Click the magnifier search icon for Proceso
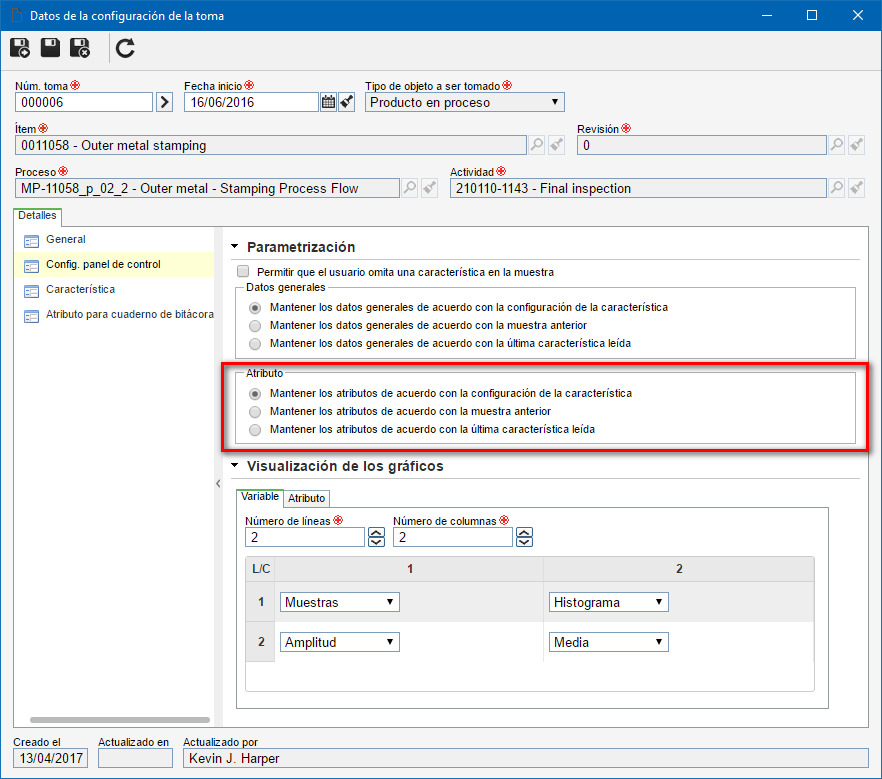Viewport: 882px width, 779px height. coord(410,188)
